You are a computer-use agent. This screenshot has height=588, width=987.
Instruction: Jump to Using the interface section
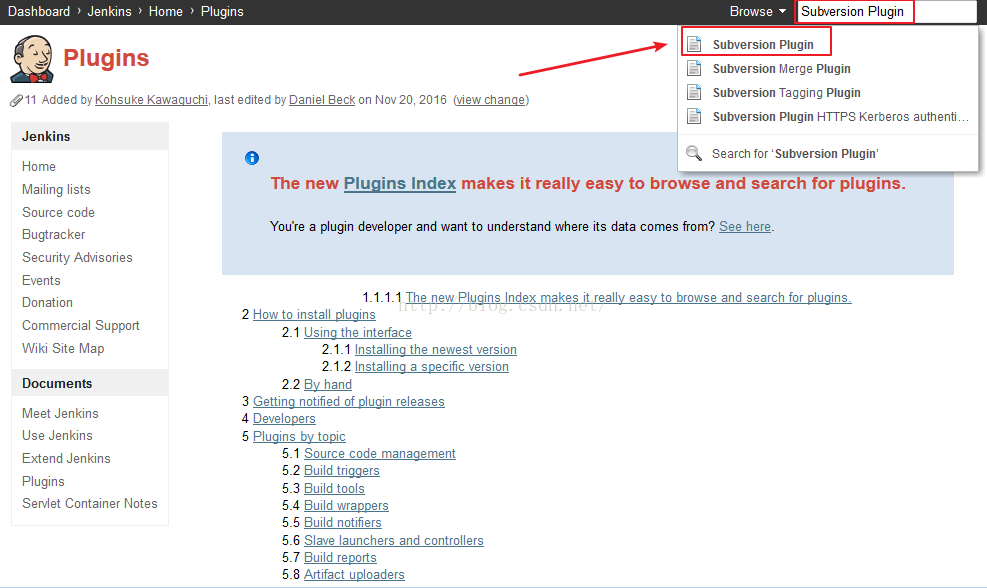pos(358,332)
